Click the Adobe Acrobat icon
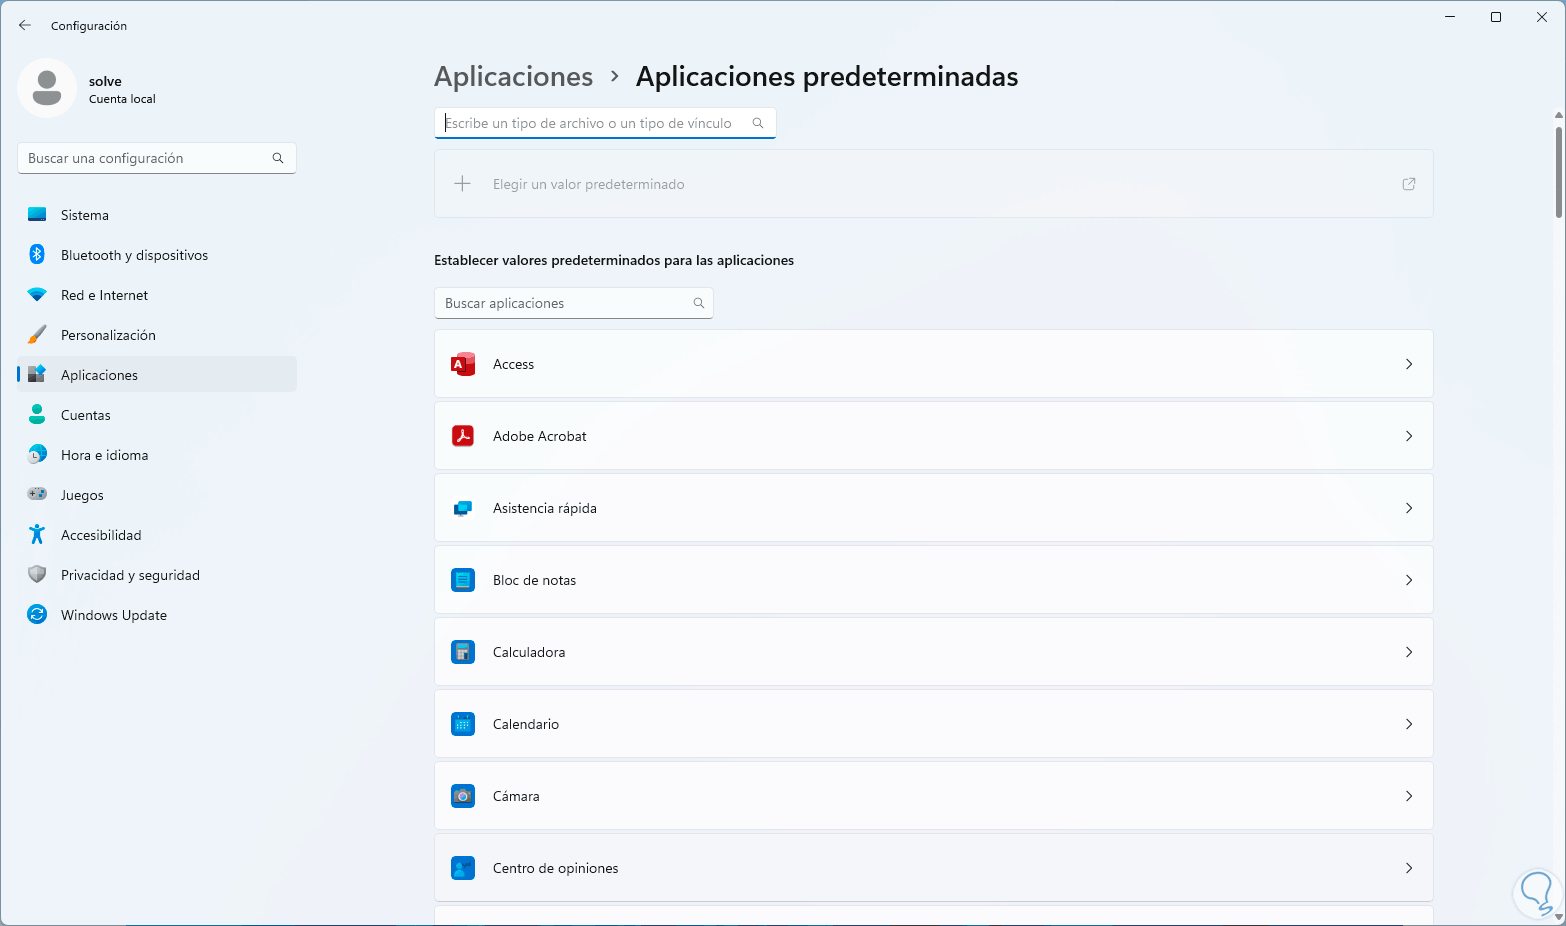Screen dimensions: 1566x926 pos(462,436)
